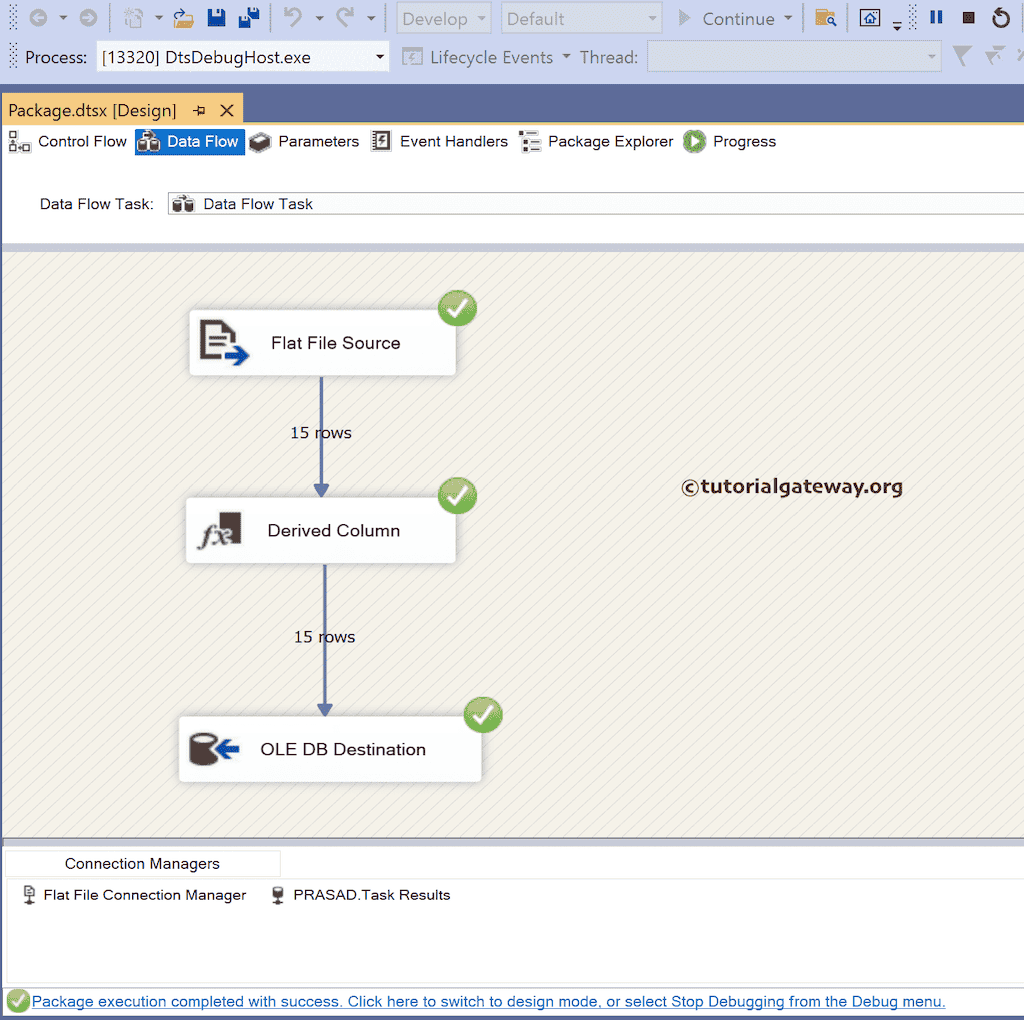
Task: Click the green success checkmark on Flat File Source
Action: (x=457, y=308)
